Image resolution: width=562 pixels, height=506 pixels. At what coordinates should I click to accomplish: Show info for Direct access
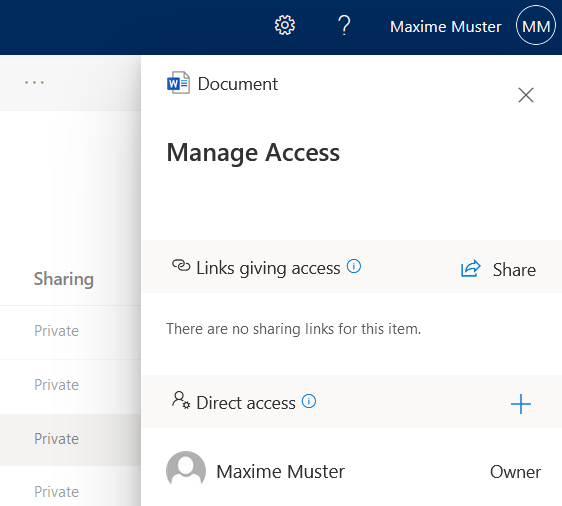tap(309, 401)
